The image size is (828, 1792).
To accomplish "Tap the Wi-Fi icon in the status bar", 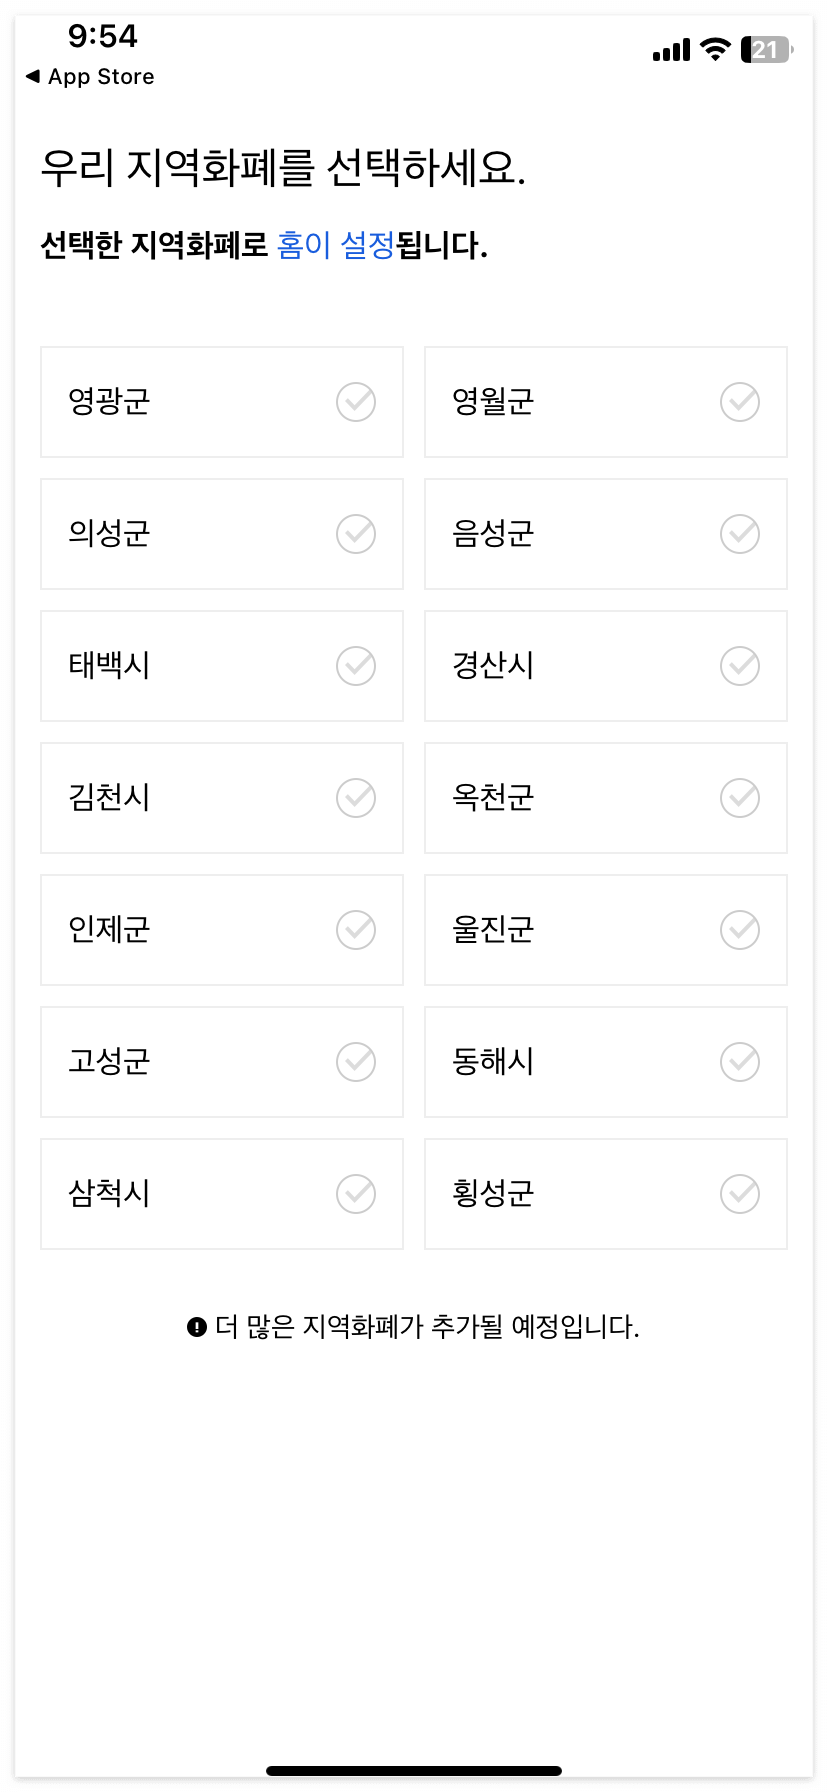I will point(714,49).
